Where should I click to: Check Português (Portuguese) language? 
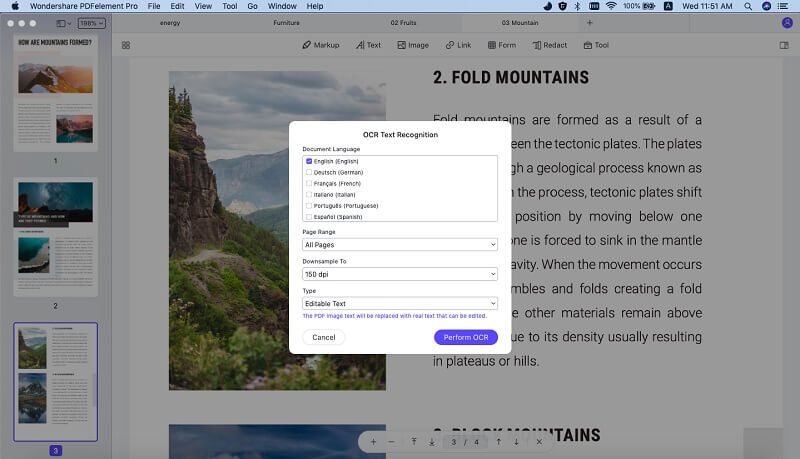click(309, 206)
